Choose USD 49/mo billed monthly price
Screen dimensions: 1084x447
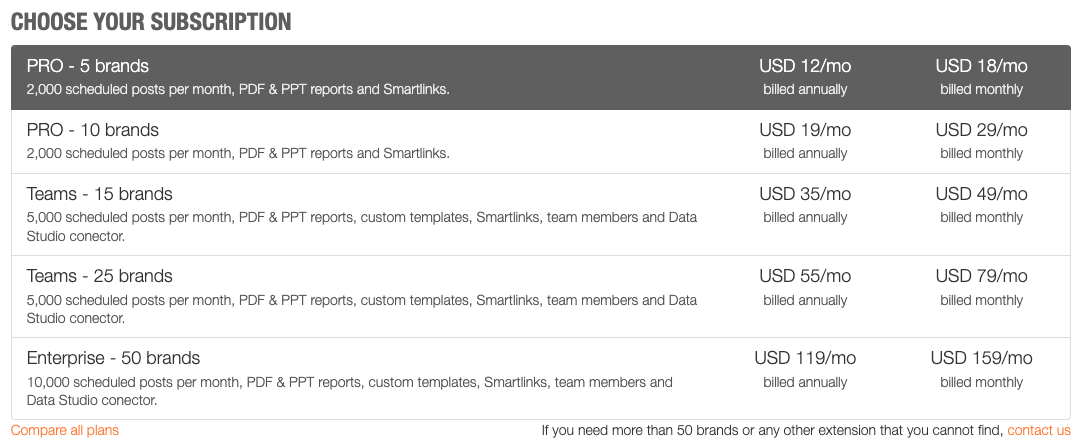tap(981, 204)
